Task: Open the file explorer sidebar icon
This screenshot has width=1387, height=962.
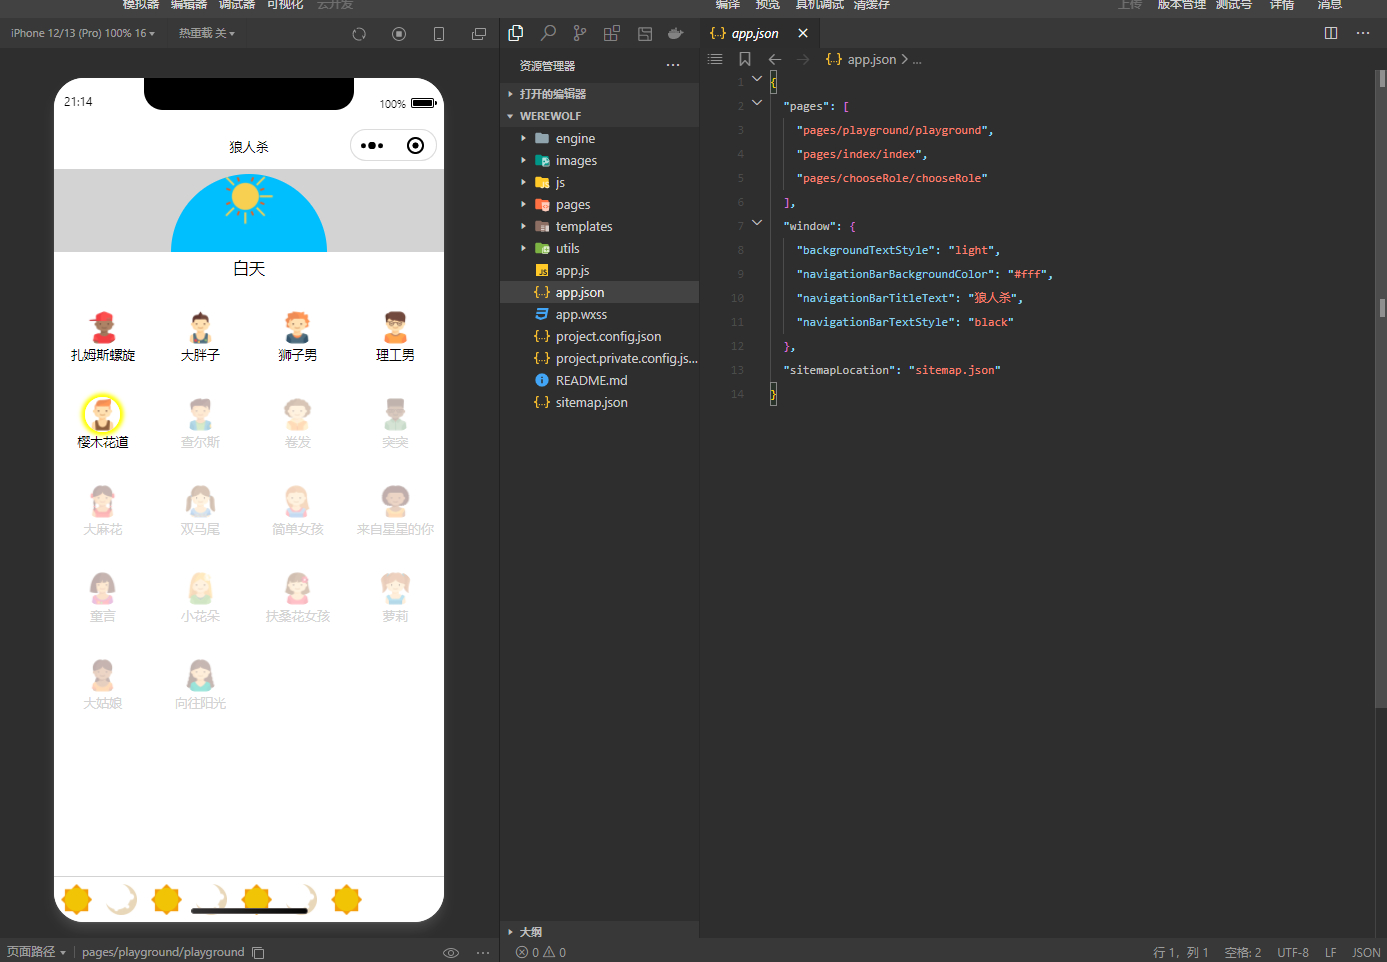Action: coord(516,33)
